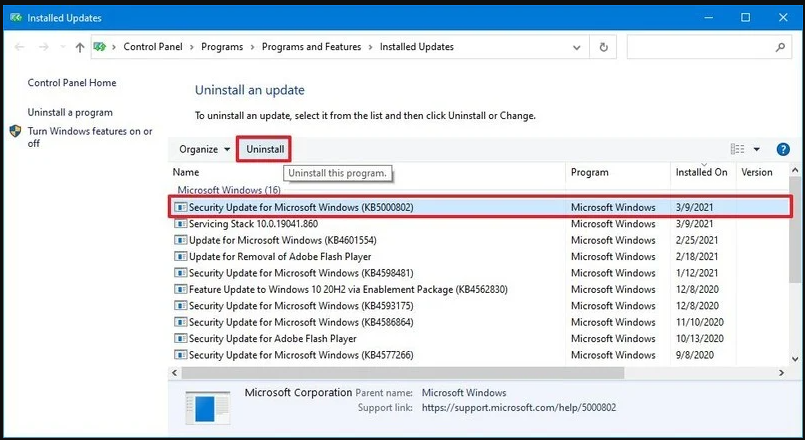Click vertical scrollbar up arrow
The image size is (805, 440).
(x=795, y=170)
